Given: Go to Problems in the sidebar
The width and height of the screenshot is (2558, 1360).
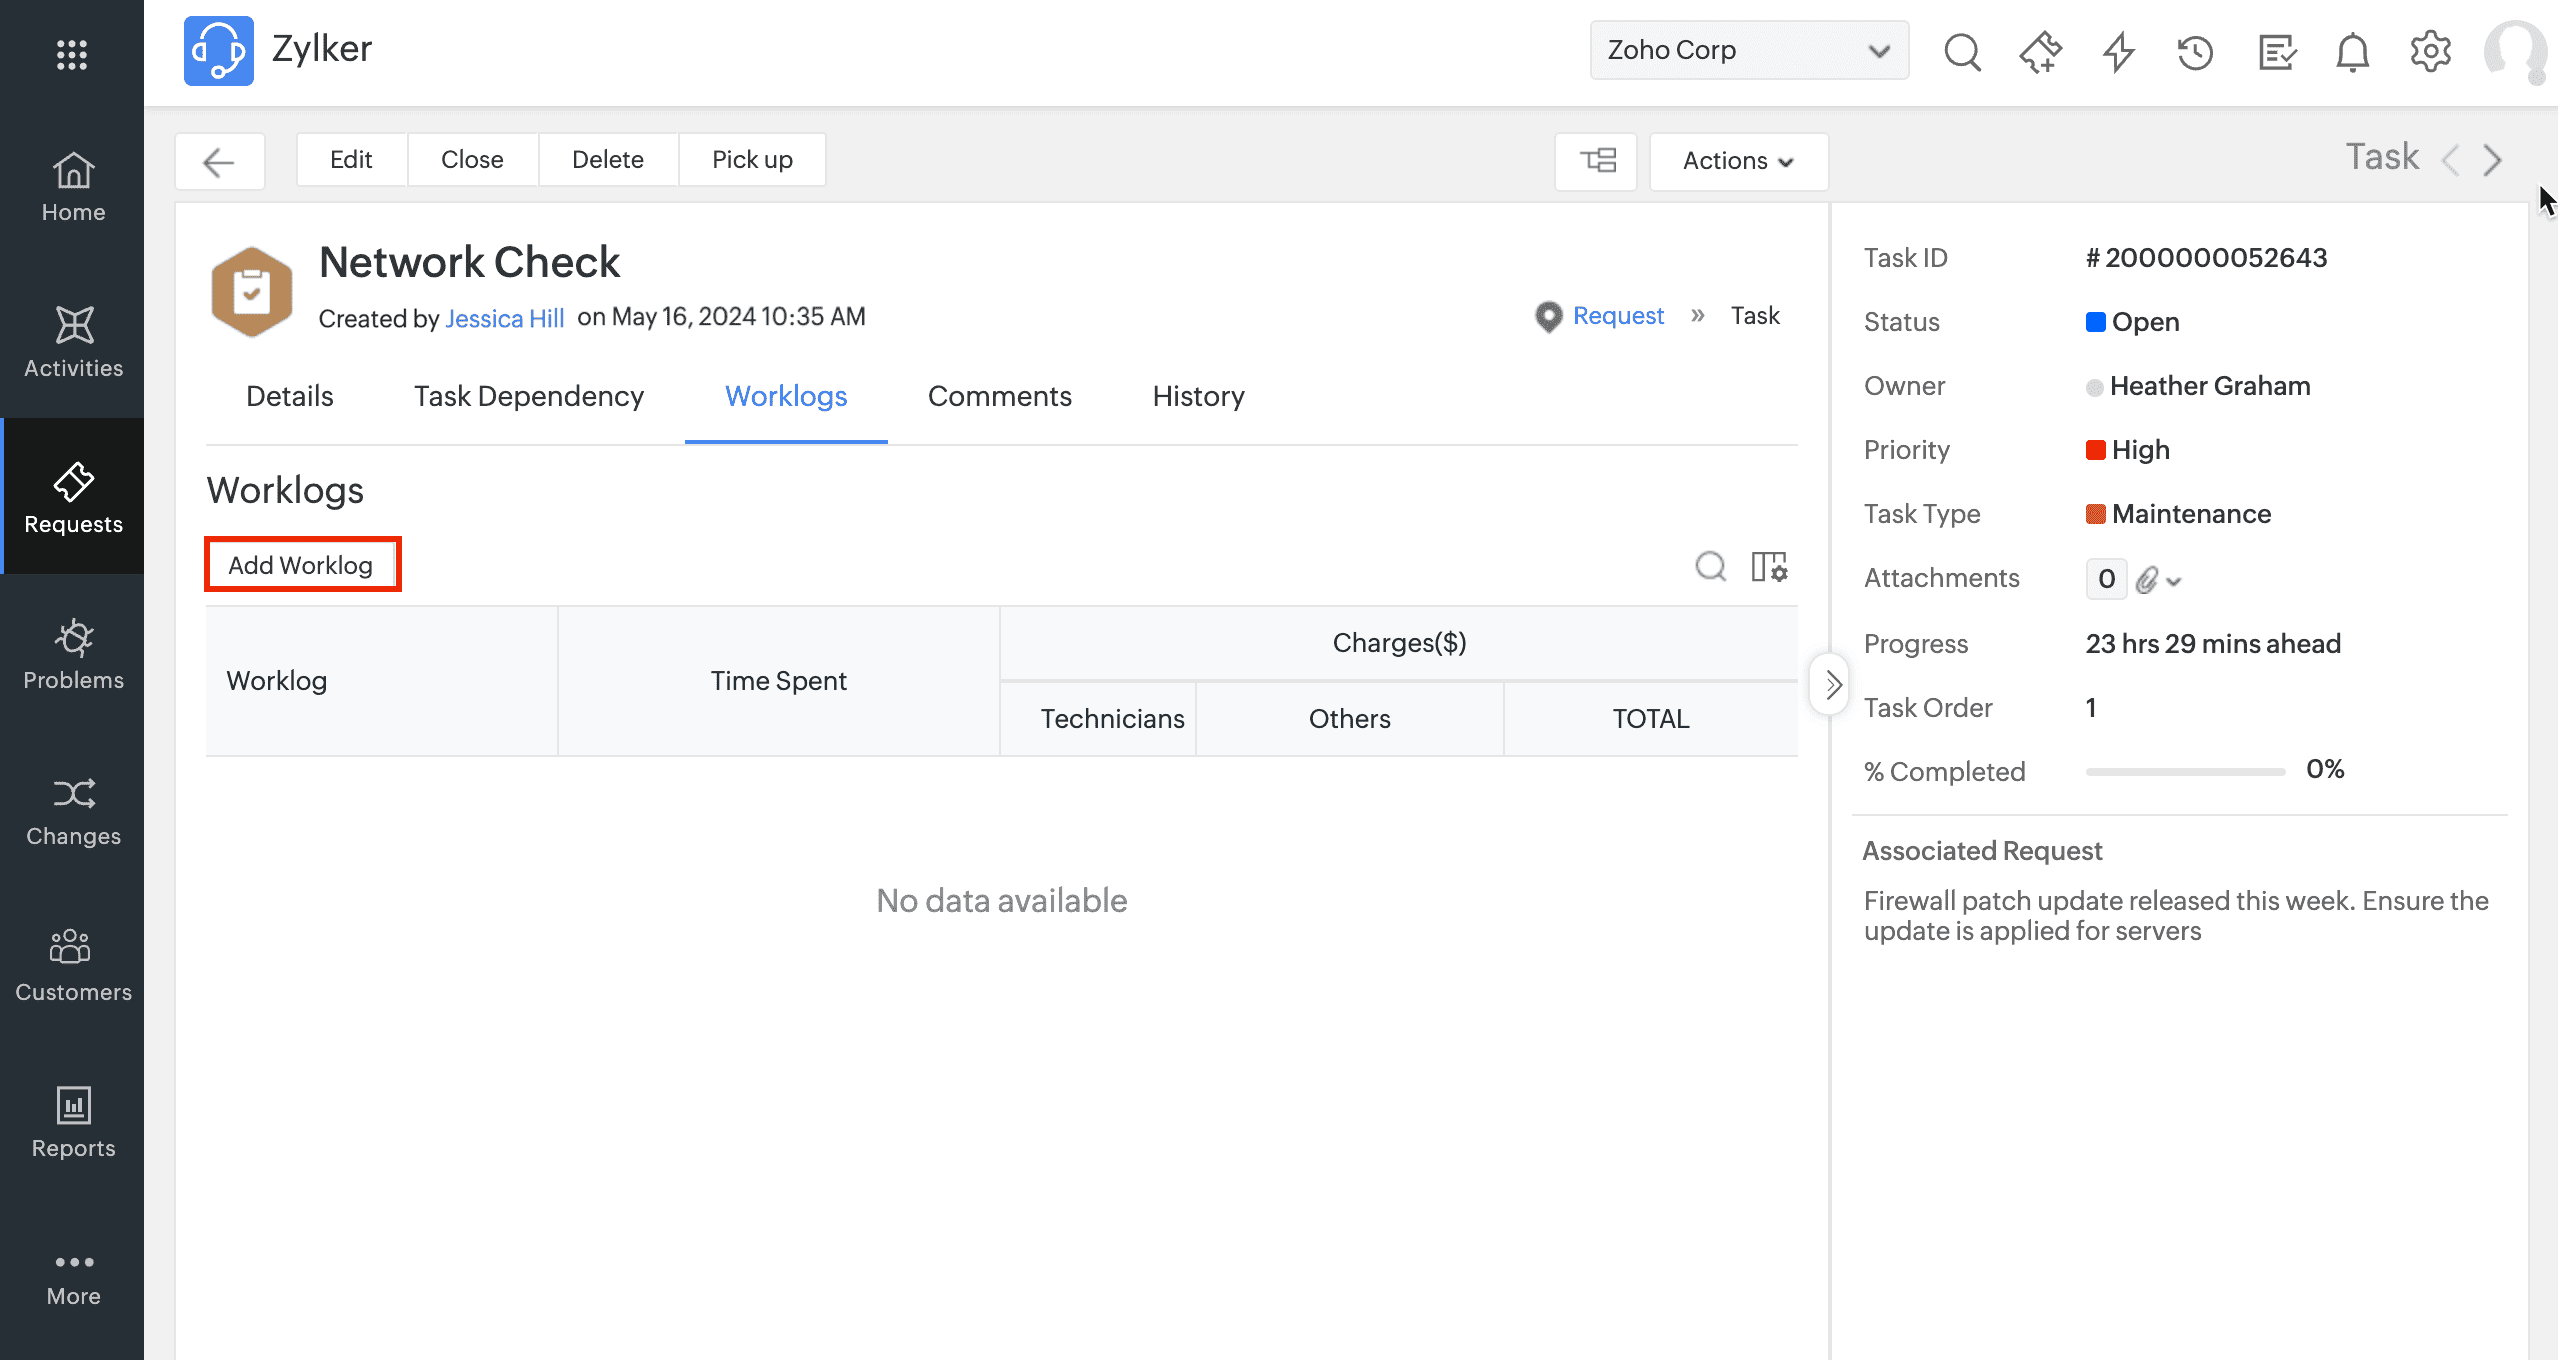Looking at the screenshot, I should [x=73, y=654].
